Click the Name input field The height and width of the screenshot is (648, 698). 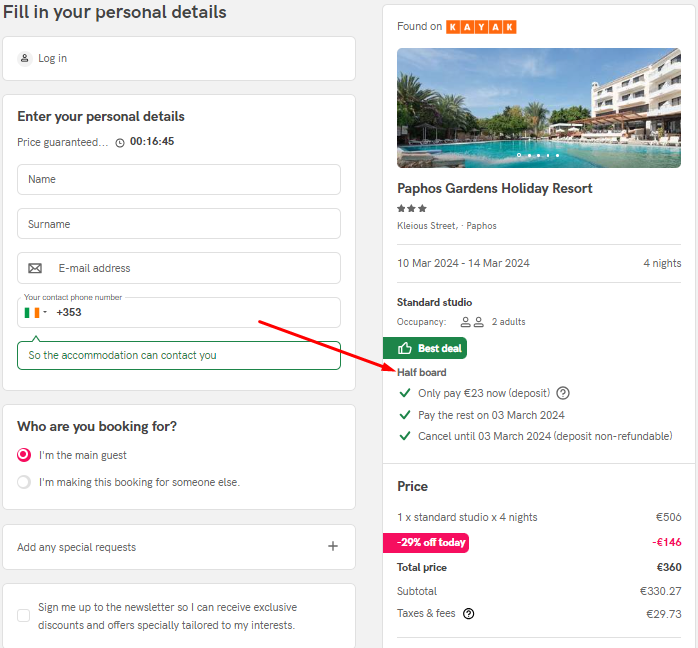tap(179, 179)
